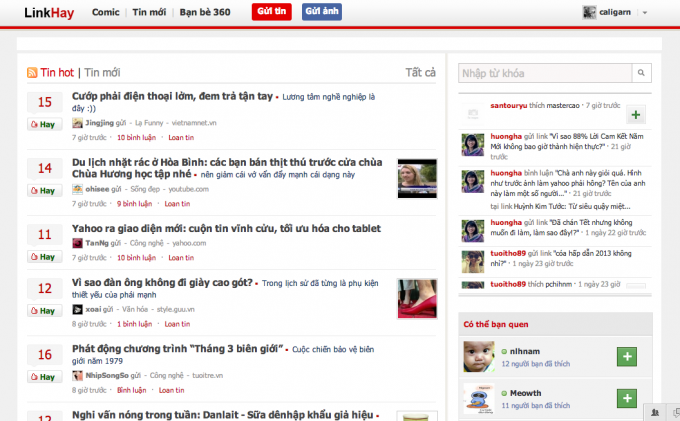The image size is (680, 421).
Task: Open nlhnam profile name link
Action: coord(525,351)
